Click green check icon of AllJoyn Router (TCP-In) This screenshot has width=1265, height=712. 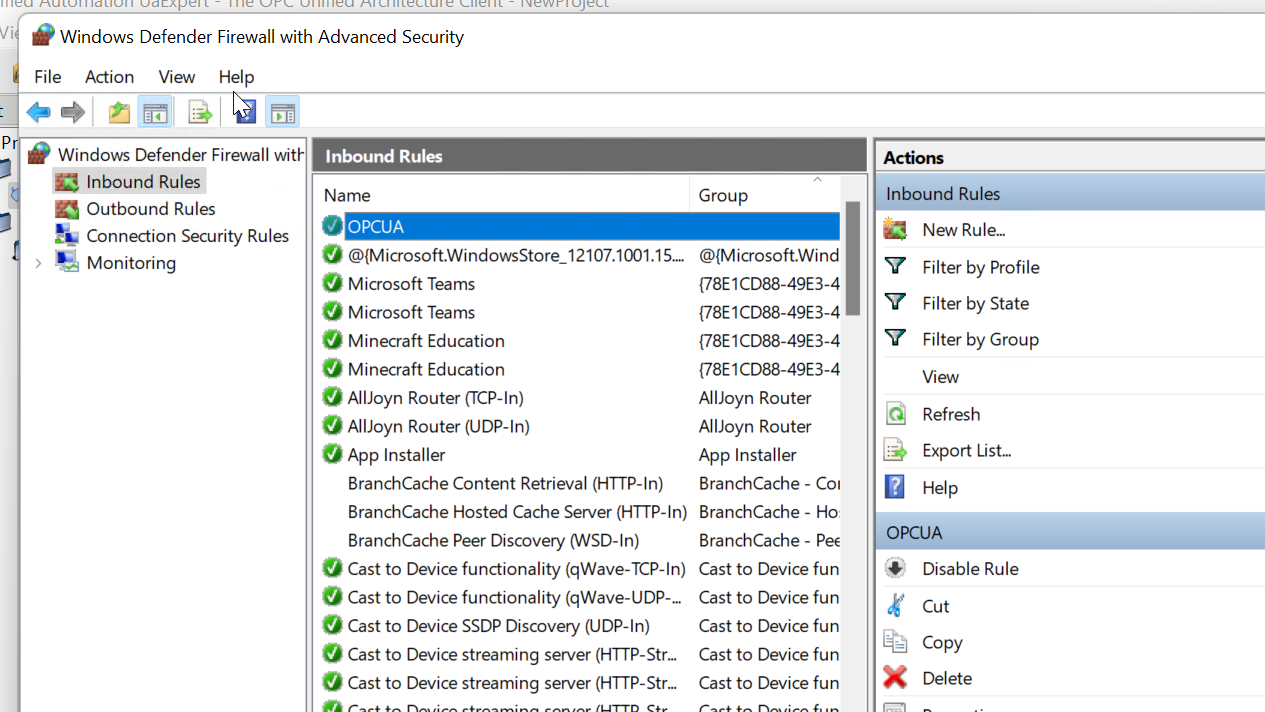pyautogui.click(x=333, y=397)
